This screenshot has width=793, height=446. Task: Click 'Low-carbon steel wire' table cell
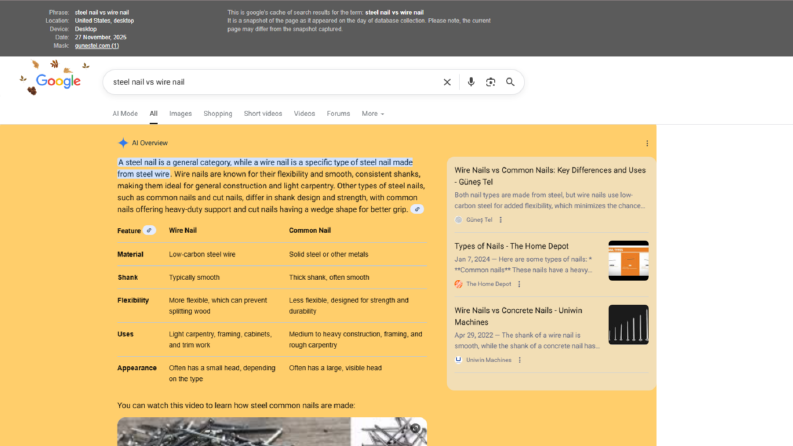[202, 254]
